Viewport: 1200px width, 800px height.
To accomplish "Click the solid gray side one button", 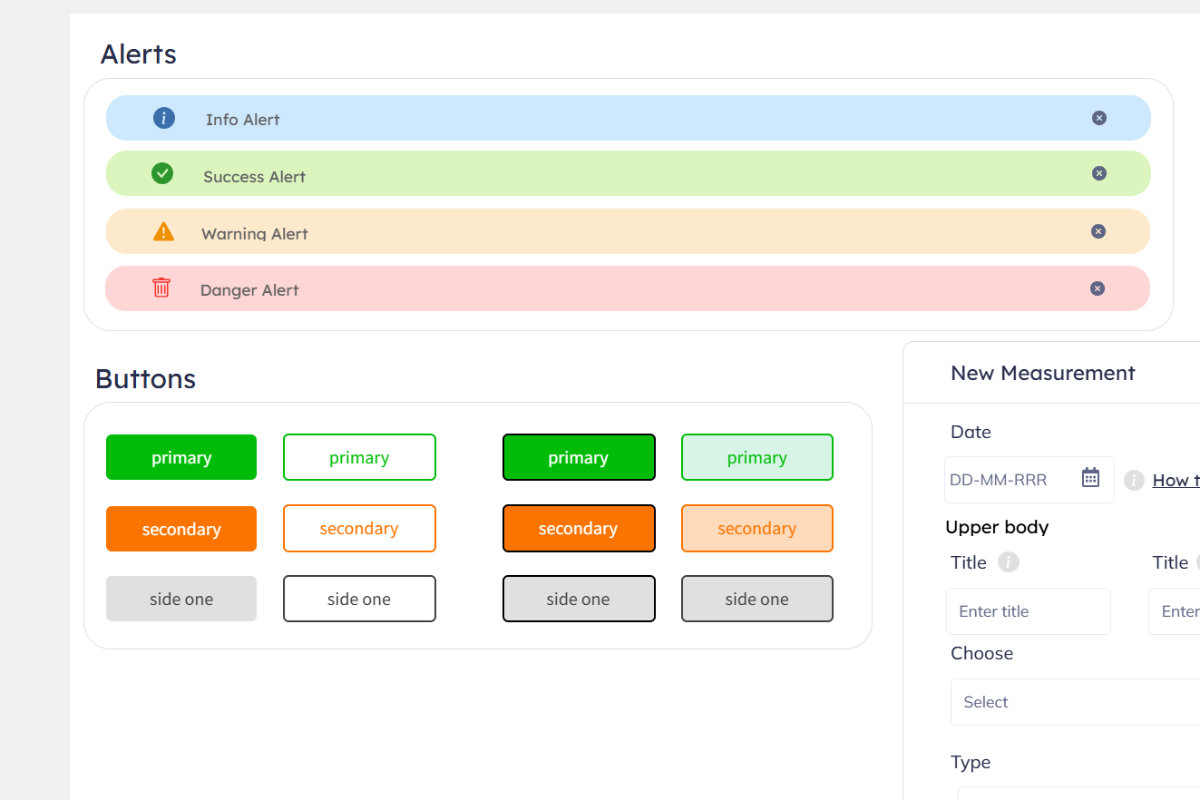I will coord(181,599).
